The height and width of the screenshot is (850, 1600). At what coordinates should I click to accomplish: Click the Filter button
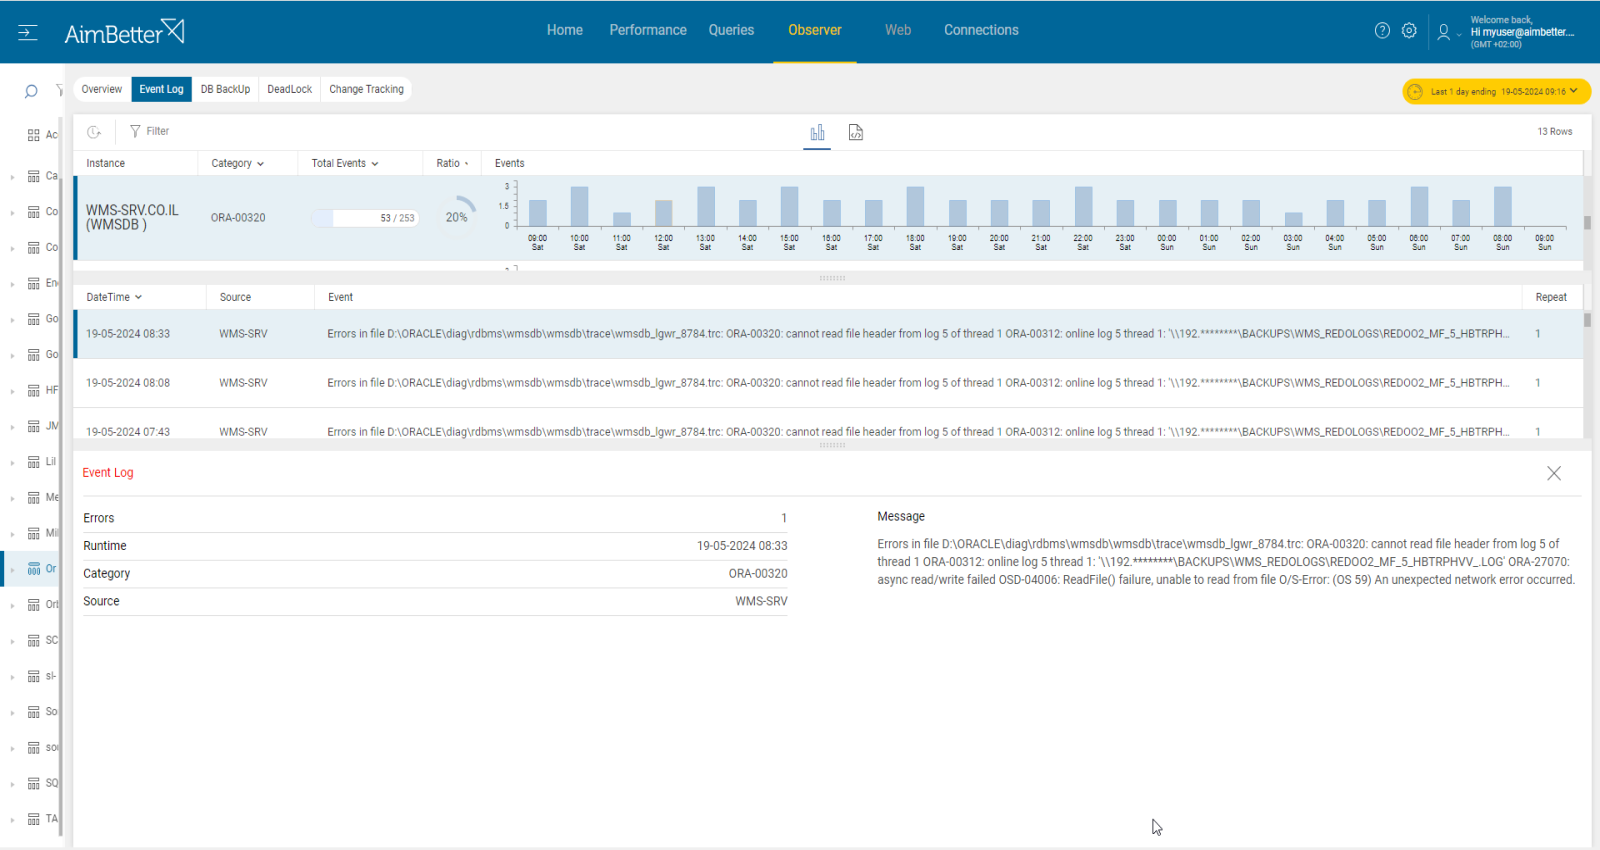click(x=150, y=131)
